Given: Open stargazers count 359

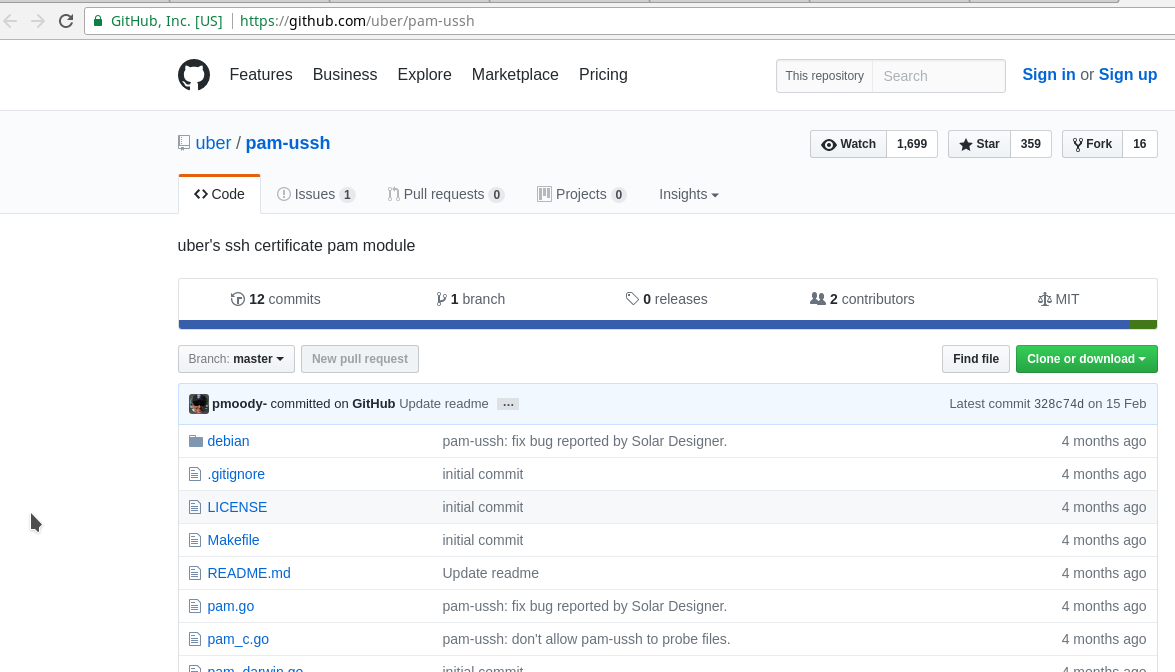Looking at the screenshot, I should pos(1031,144).
